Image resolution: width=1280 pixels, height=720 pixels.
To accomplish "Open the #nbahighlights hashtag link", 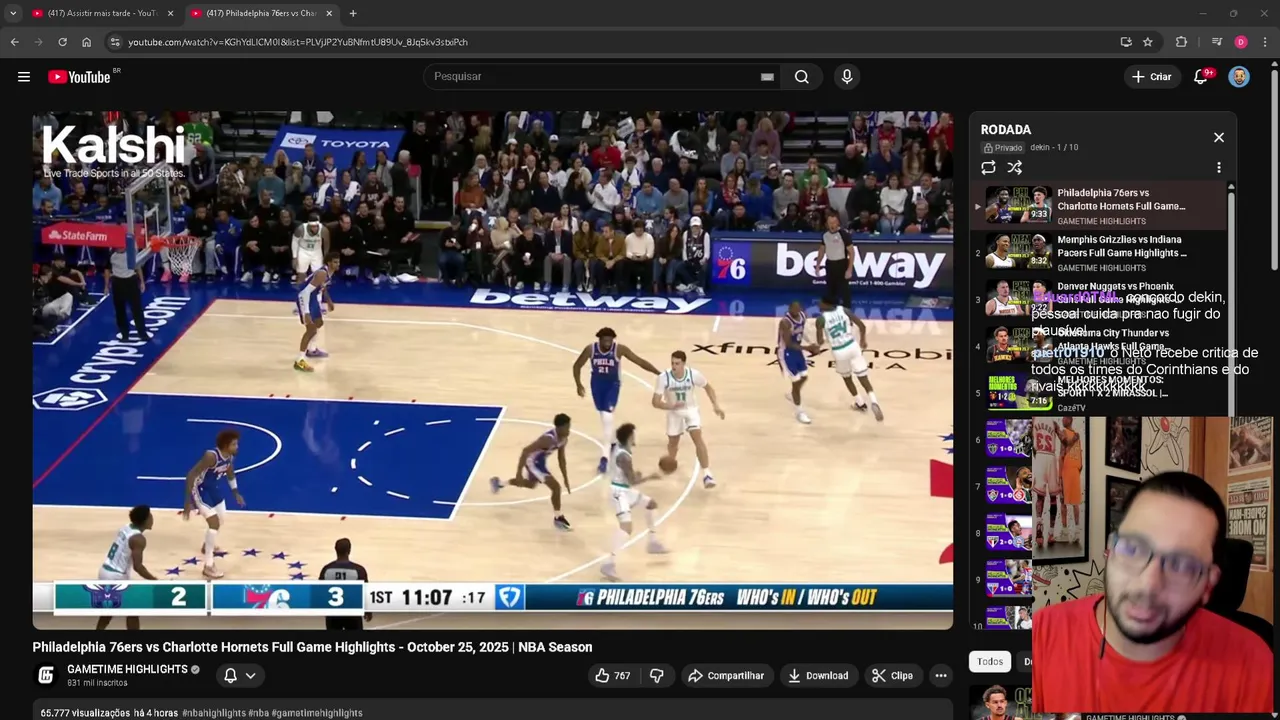I will (215, 713).
